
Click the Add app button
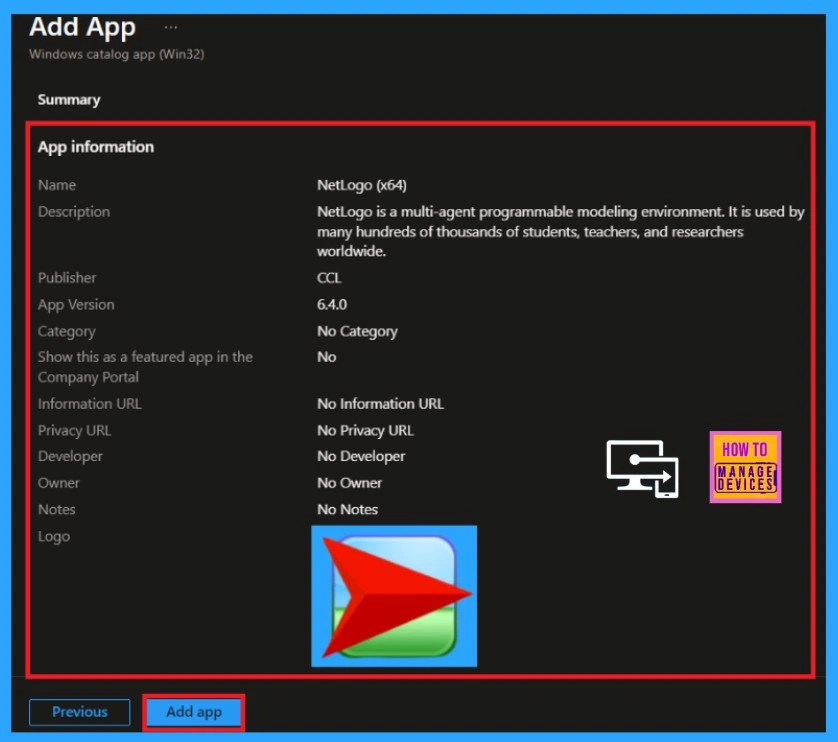194,712
